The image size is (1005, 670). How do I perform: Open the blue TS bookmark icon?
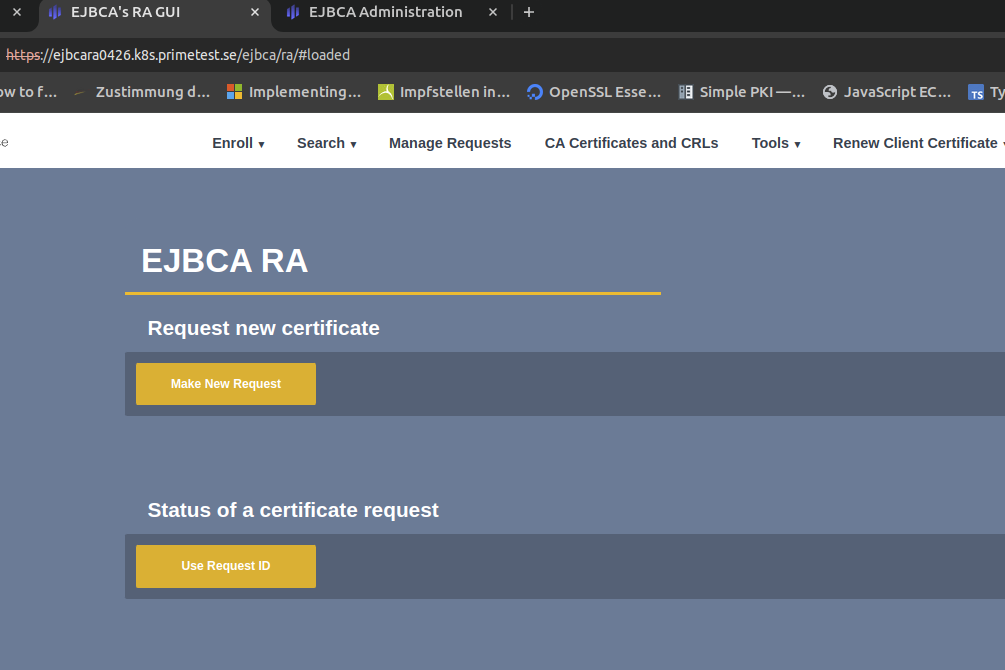pos(976,93)
